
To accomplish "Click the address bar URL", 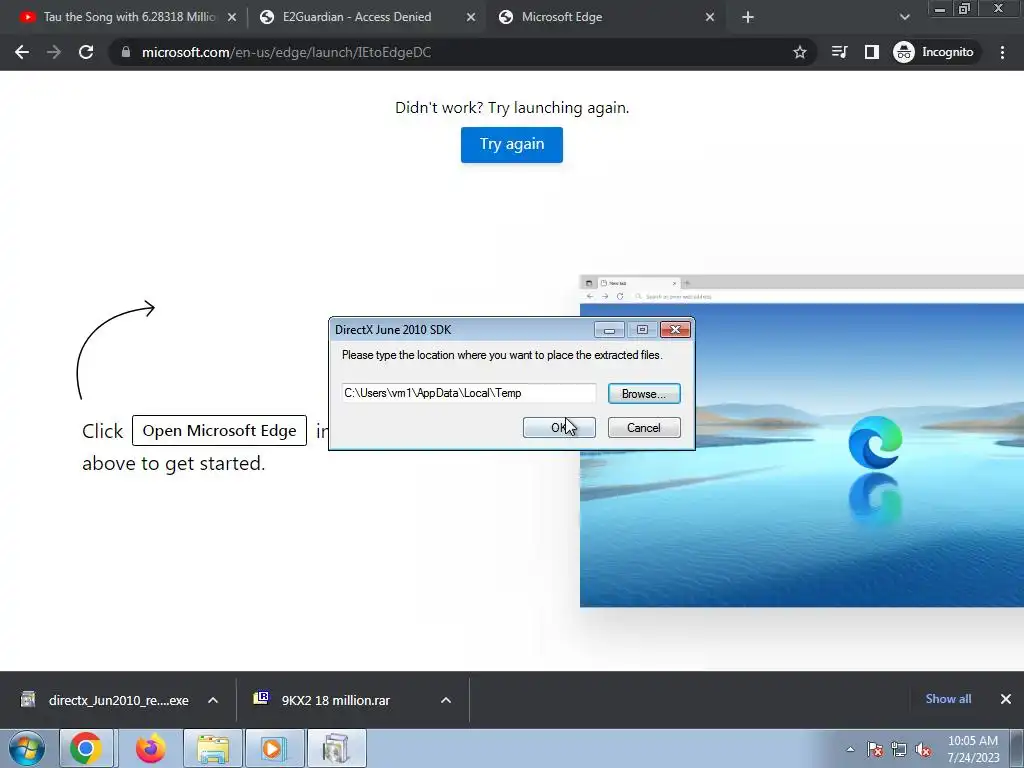I will coord(286,52).
